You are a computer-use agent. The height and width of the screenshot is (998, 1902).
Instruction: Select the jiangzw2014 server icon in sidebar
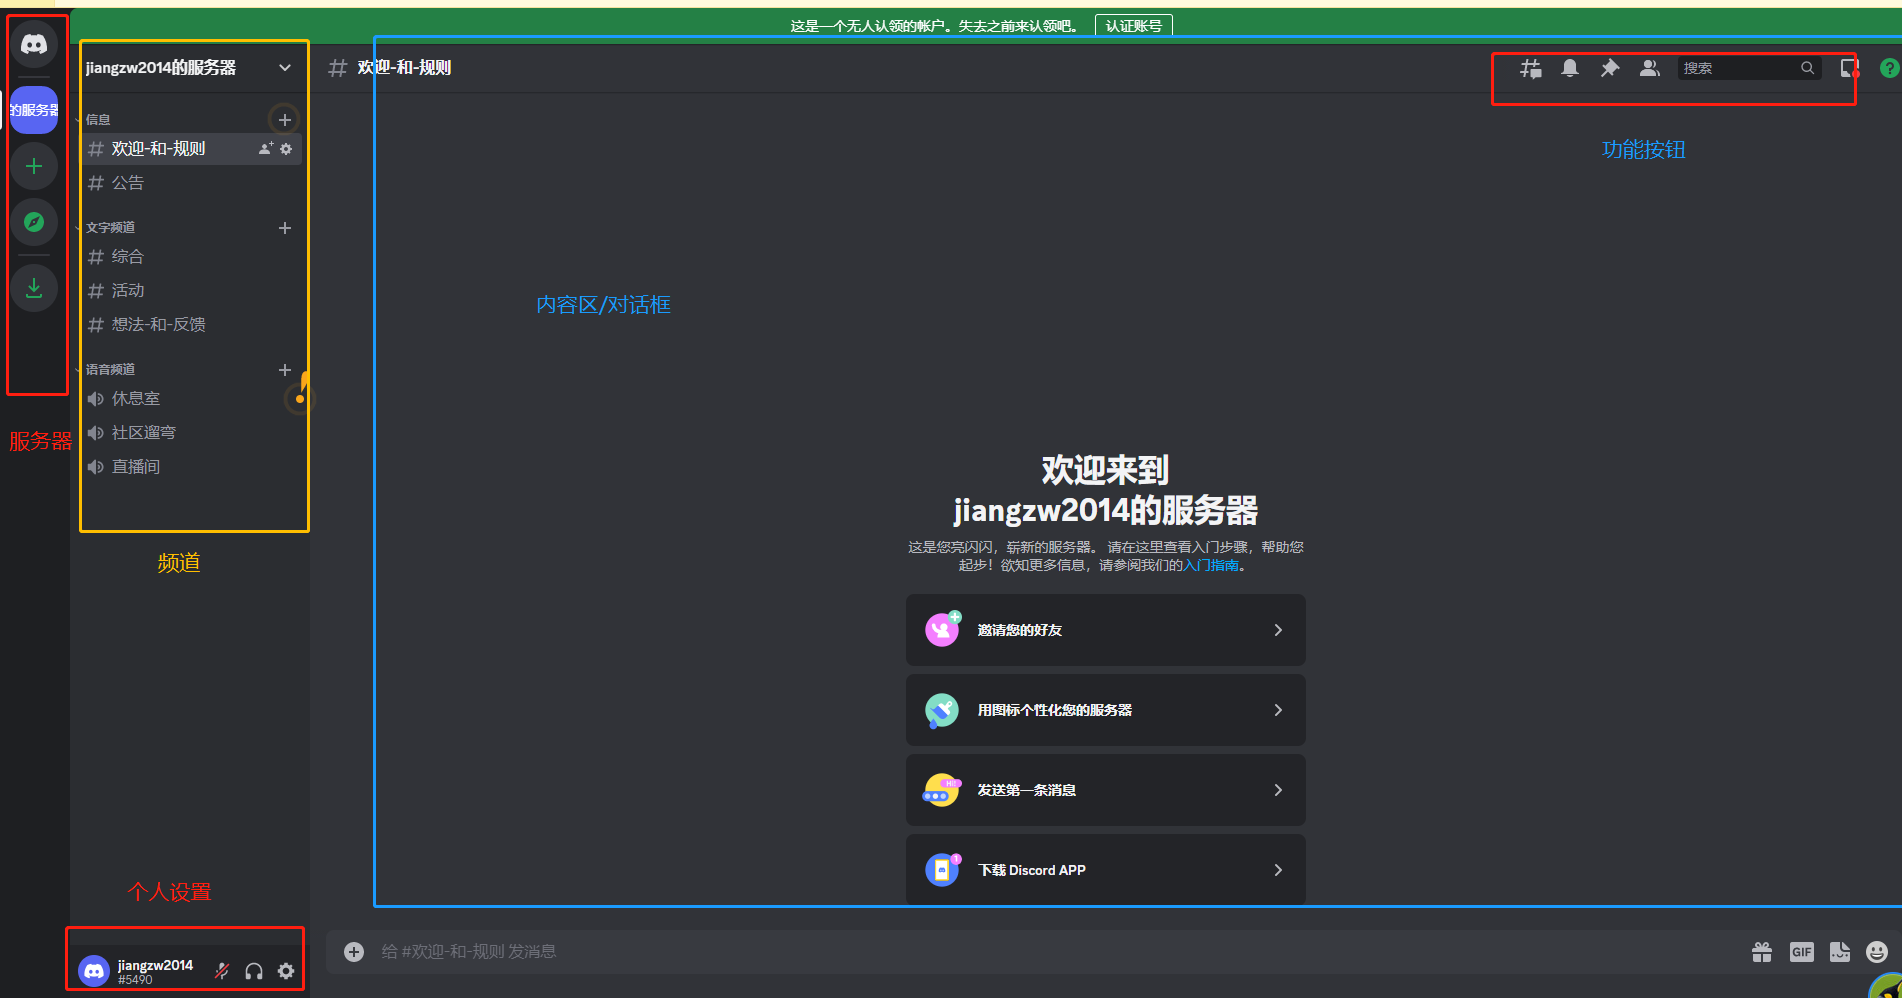coord(34,110)
